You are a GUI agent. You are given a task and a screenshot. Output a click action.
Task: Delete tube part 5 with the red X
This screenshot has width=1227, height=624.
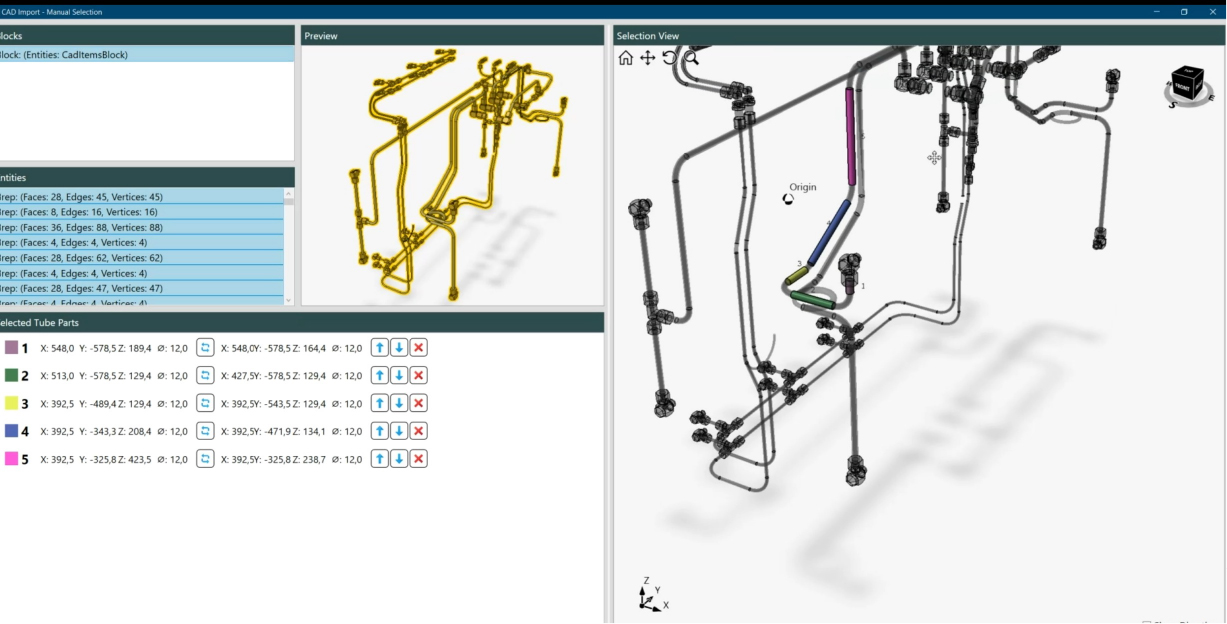(x=419, y=459)
